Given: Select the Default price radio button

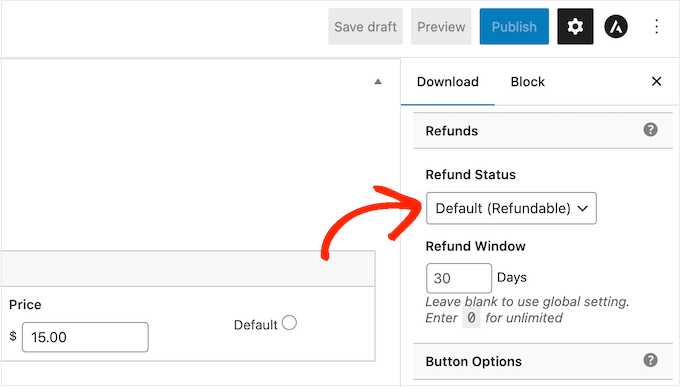Looking at the screenshot, I should [289, 323].
